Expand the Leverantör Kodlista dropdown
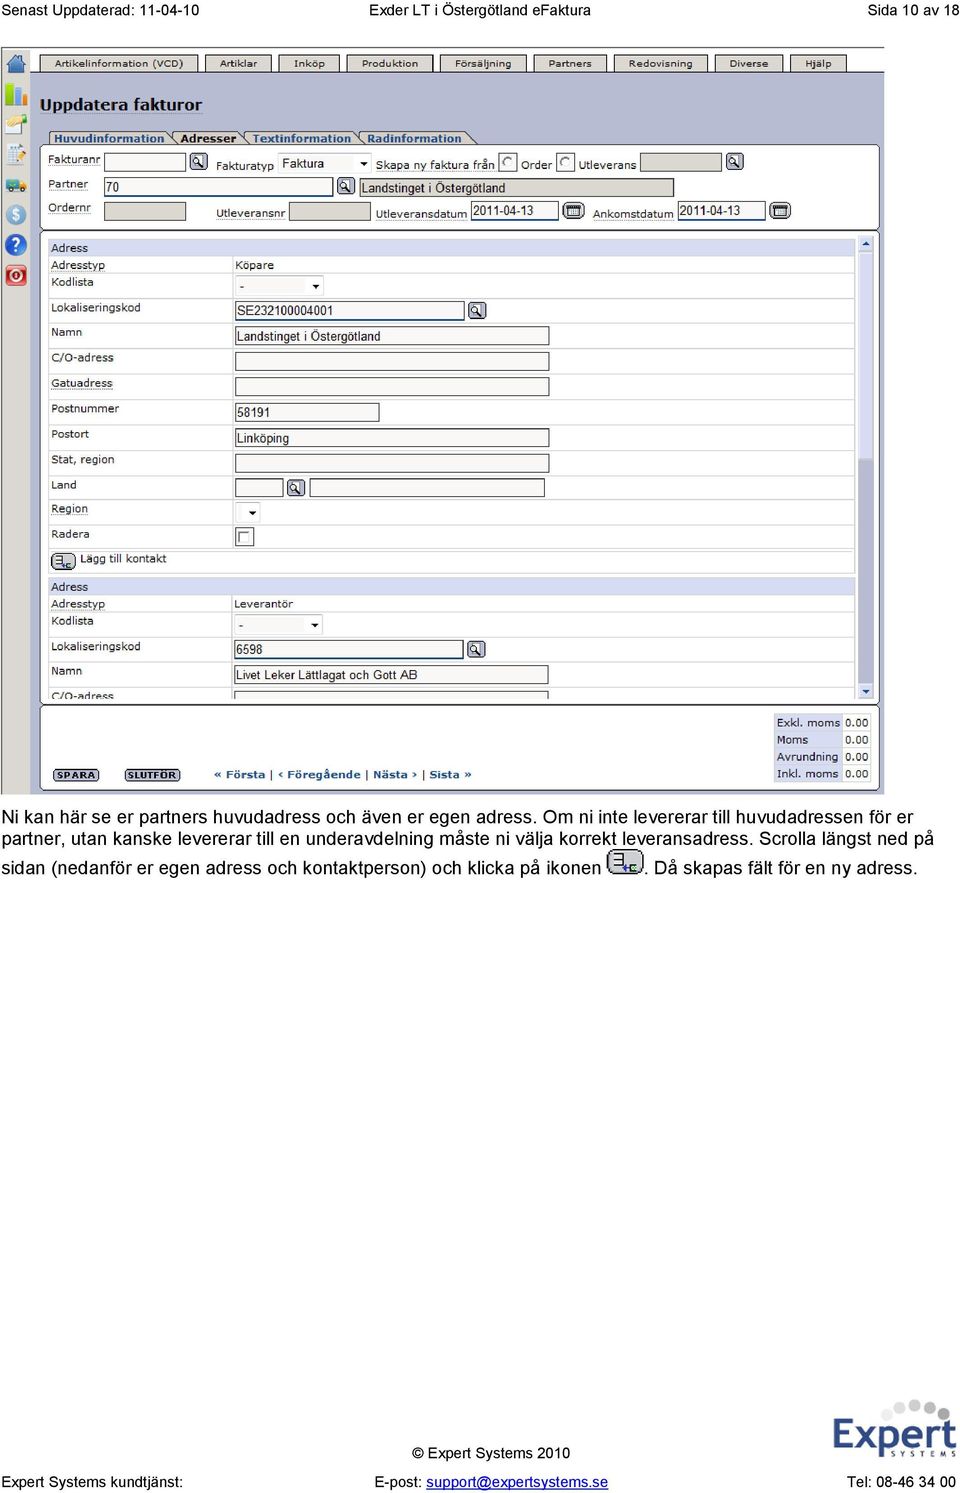 [278, 625]
